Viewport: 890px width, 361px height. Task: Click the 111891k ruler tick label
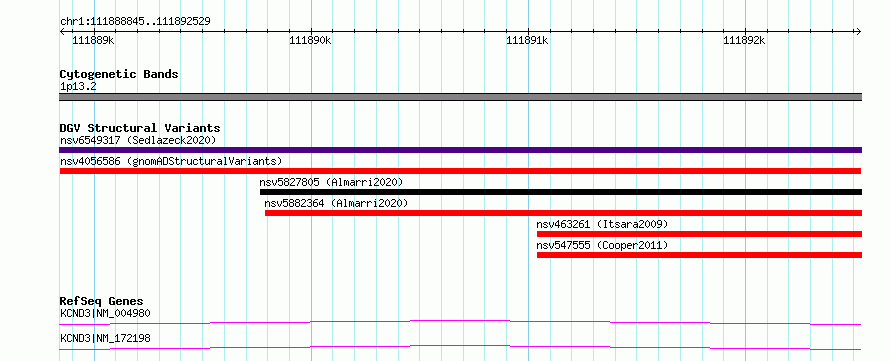pos(527,40)
